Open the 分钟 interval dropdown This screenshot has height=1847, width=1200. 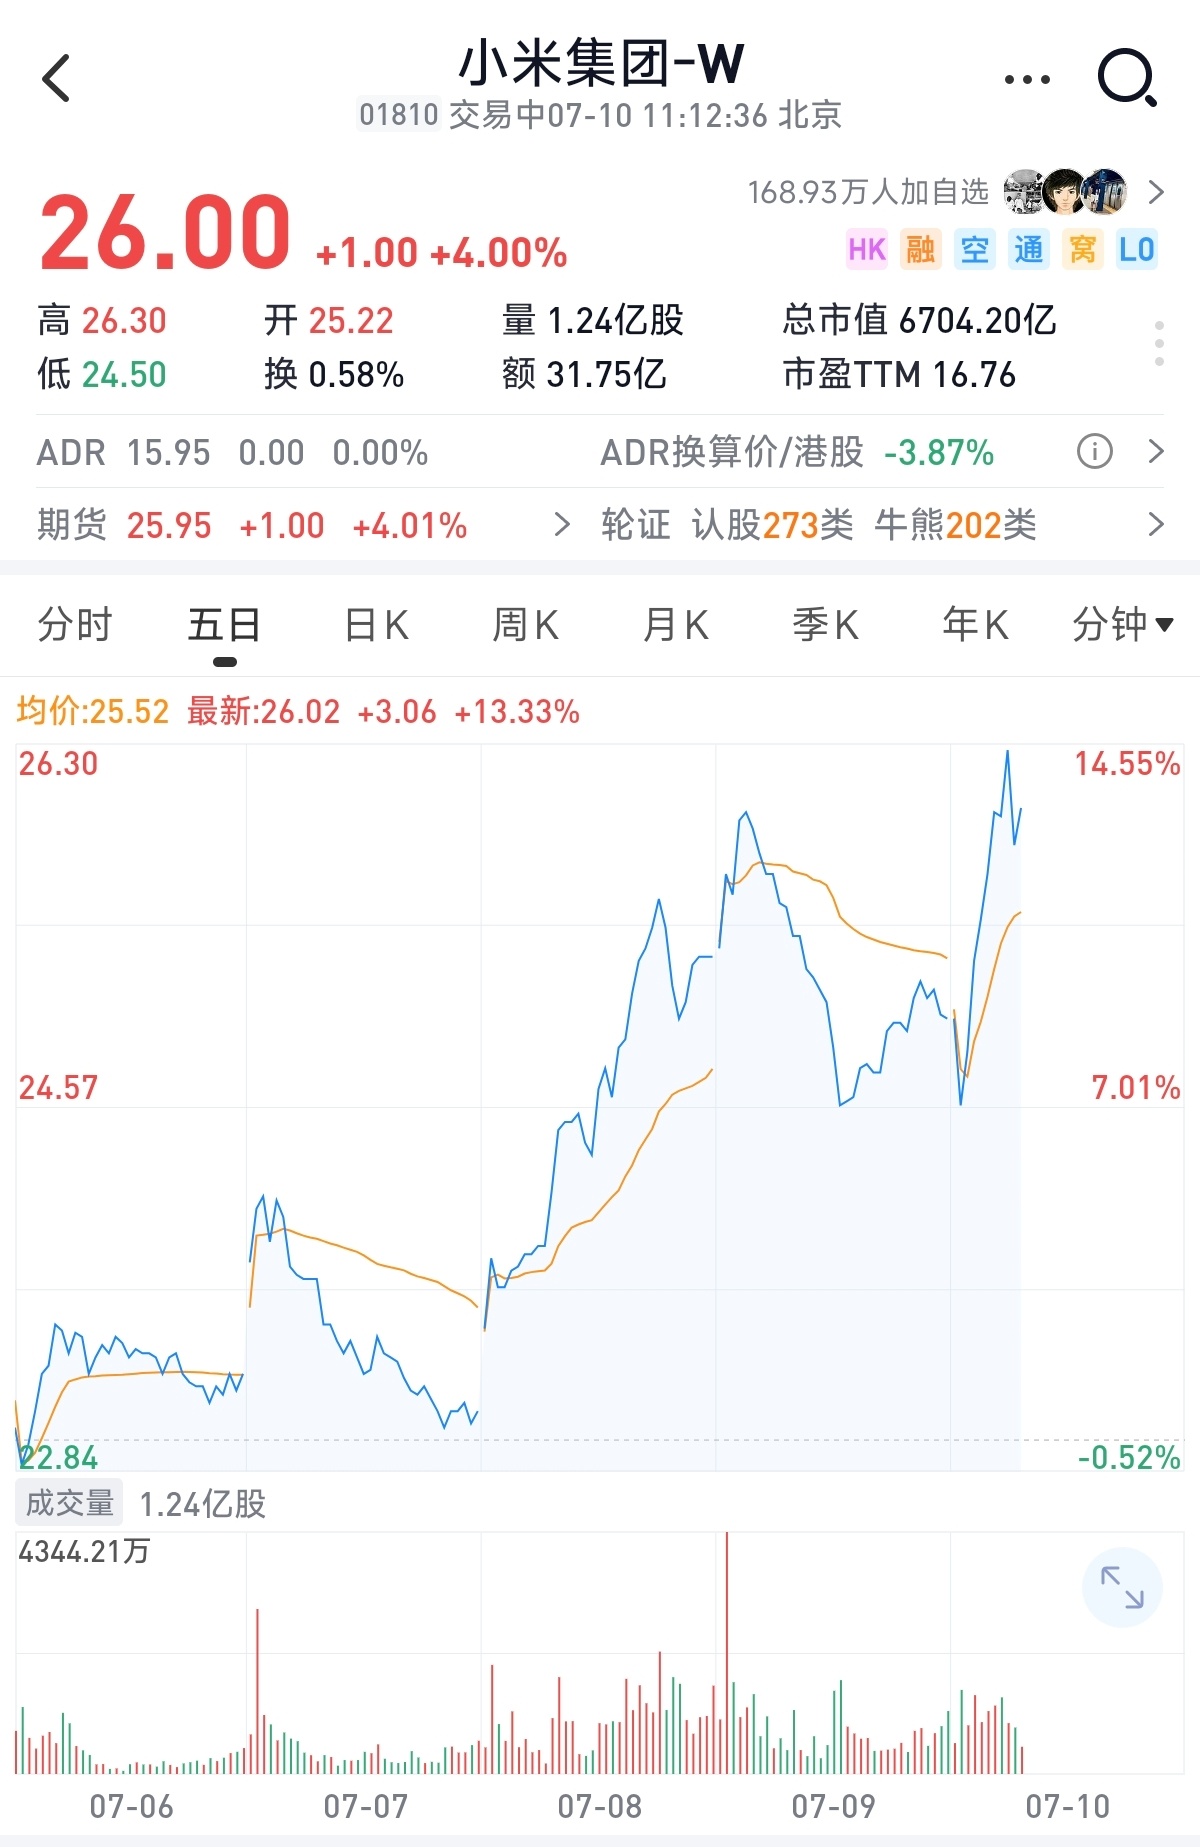pos(1122,625)
